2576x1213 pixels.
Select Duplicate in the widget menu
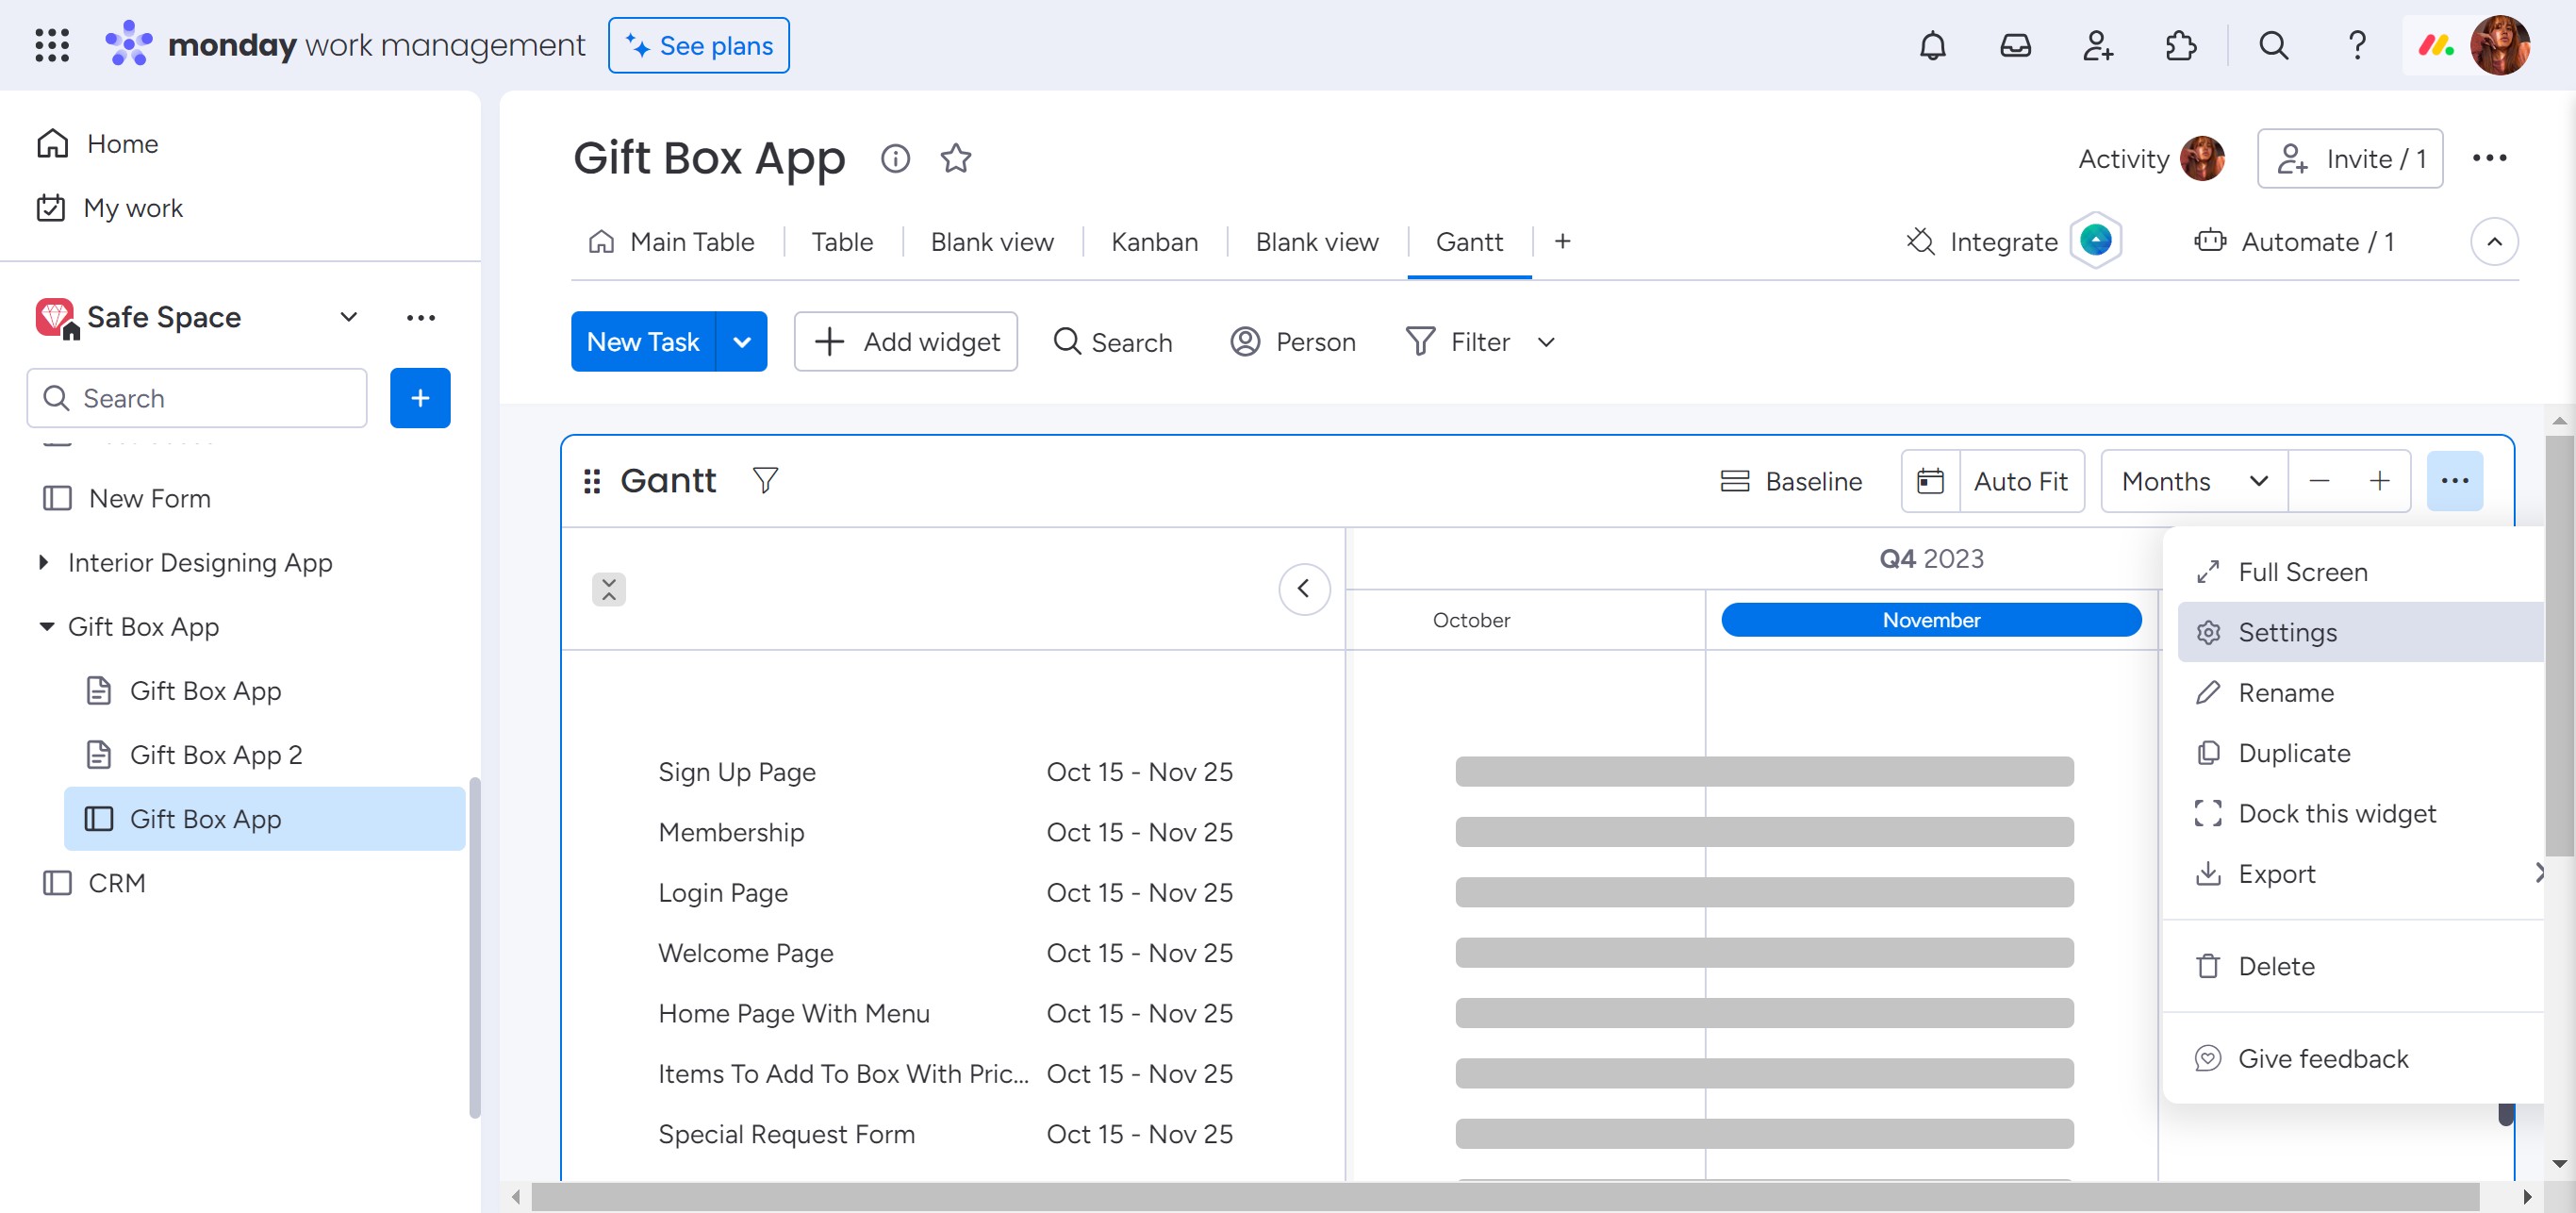[x=2360, y=753]
